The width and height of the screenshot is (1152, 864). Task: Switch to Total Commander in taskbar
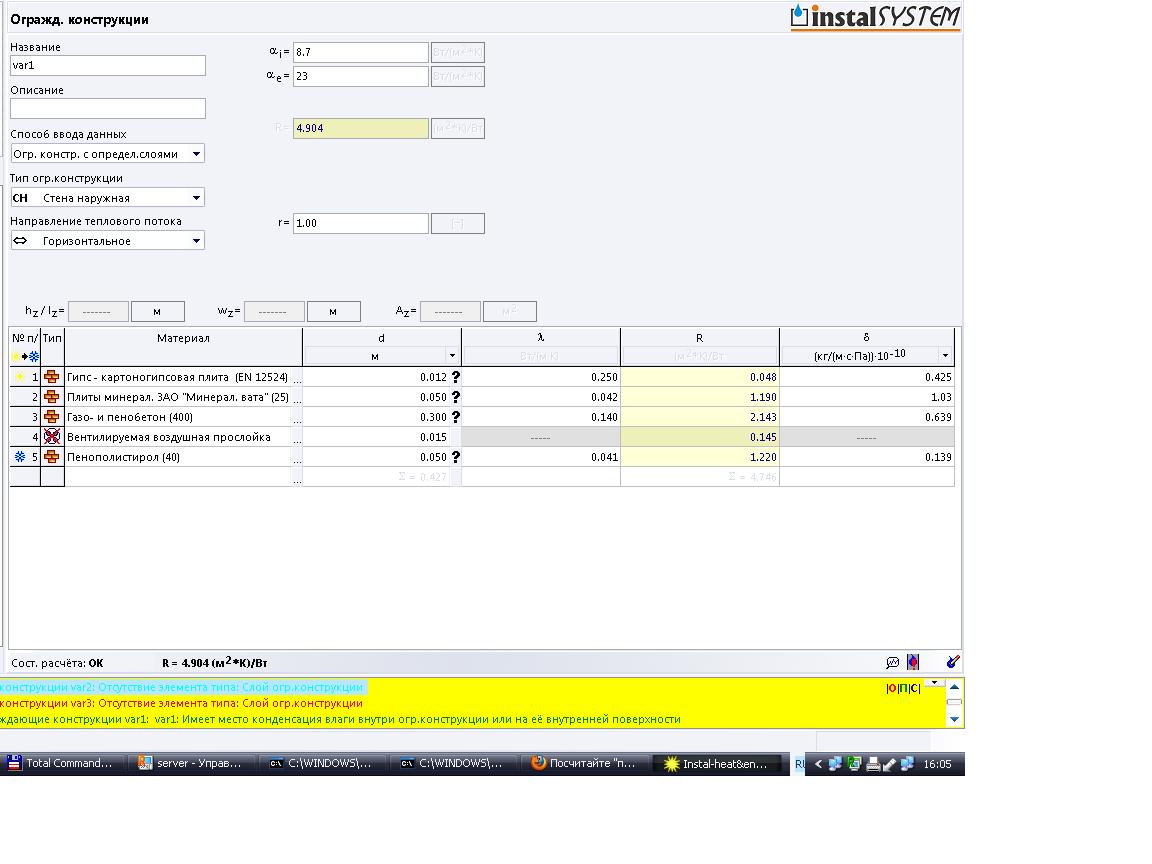click(x=62, y=763)
